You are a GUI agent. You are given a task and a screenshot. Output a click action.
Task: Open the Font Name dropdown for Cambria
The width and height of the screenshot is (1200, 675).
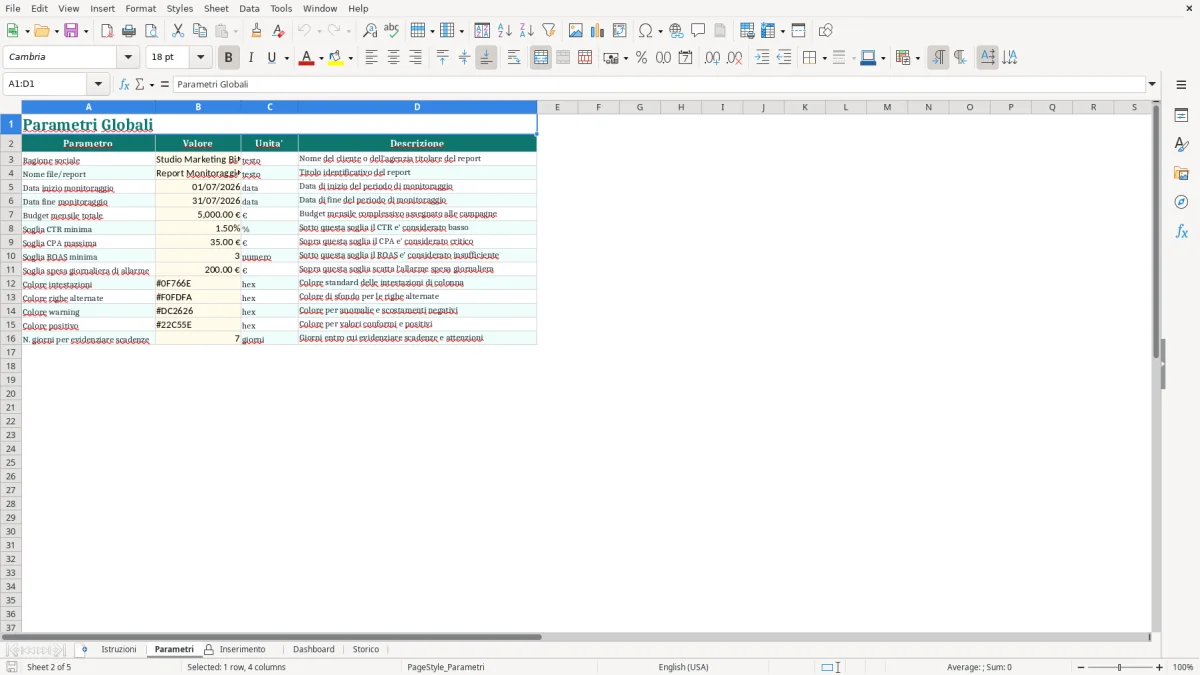[x=128, y=58]
